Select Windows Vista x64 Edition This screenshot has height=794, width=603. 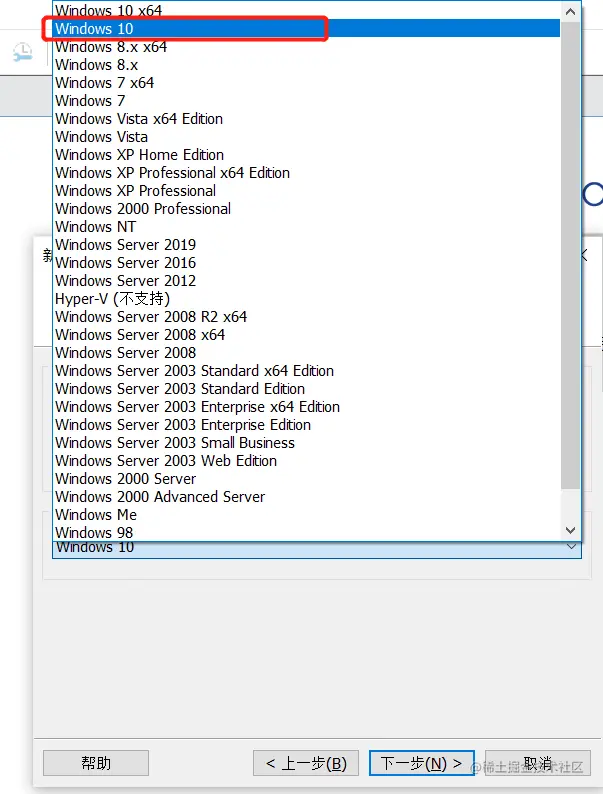pos(306,118)
